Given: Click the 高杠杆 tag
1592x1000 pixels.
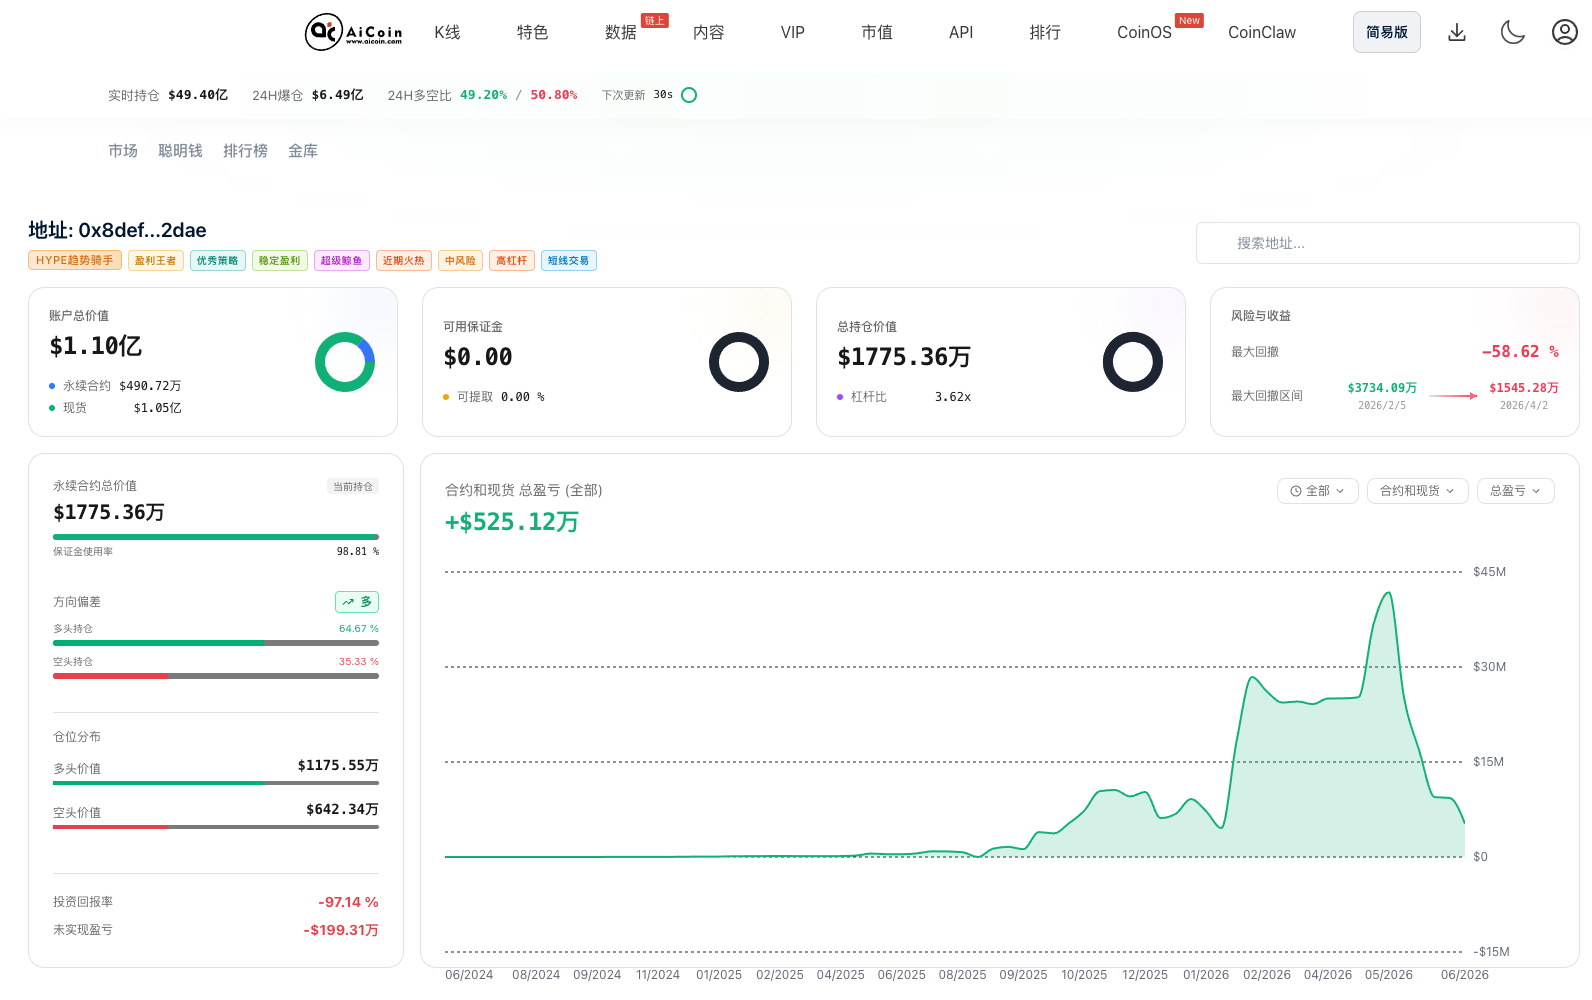Looking at the screenshot, I should [512, 260].
